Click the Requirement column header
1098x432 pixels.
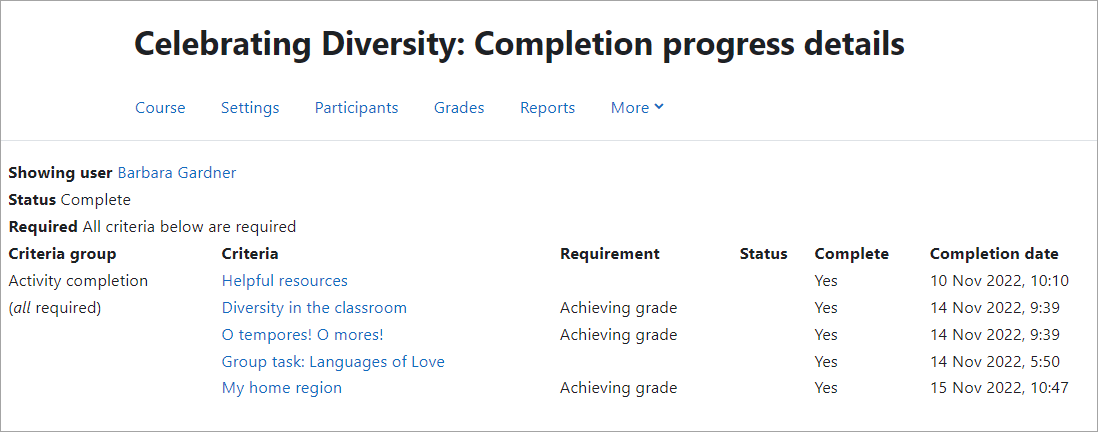point(610,254)
